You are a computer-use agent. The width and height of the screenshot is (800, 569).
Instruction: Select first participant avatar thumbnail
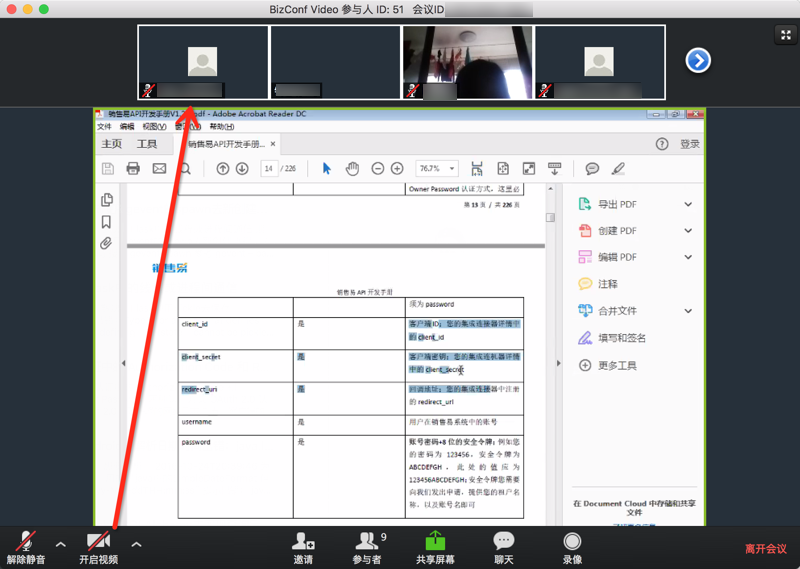pos(203,62)
